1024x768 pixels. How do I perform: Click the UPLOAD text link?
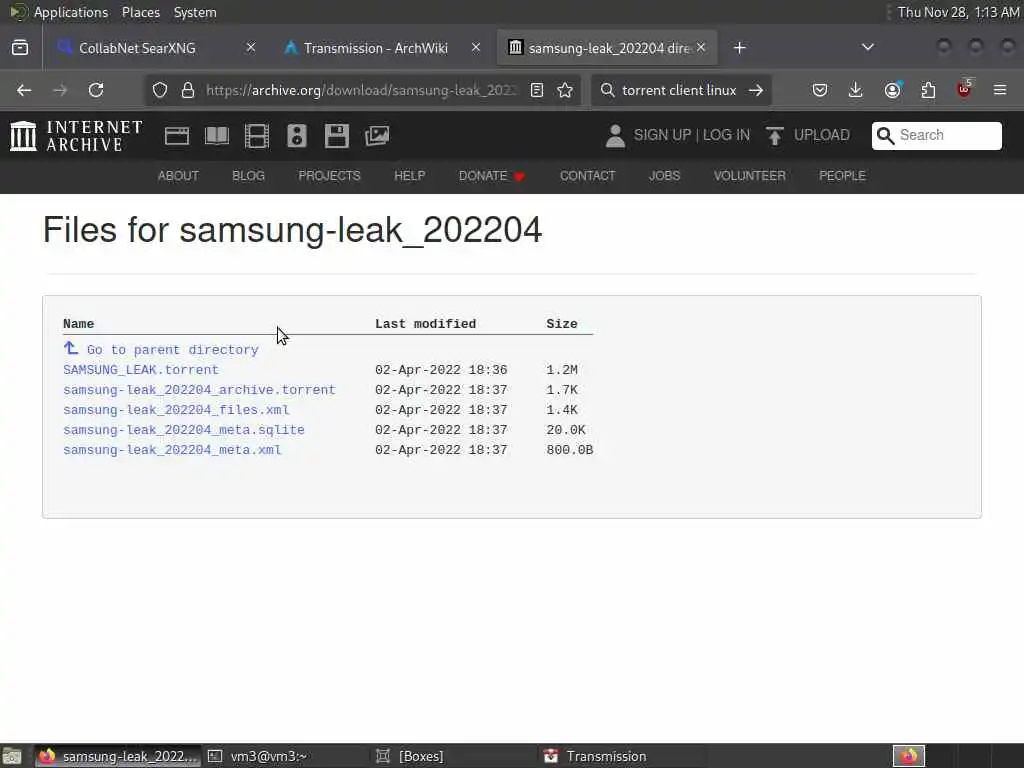tap(822, 135)
